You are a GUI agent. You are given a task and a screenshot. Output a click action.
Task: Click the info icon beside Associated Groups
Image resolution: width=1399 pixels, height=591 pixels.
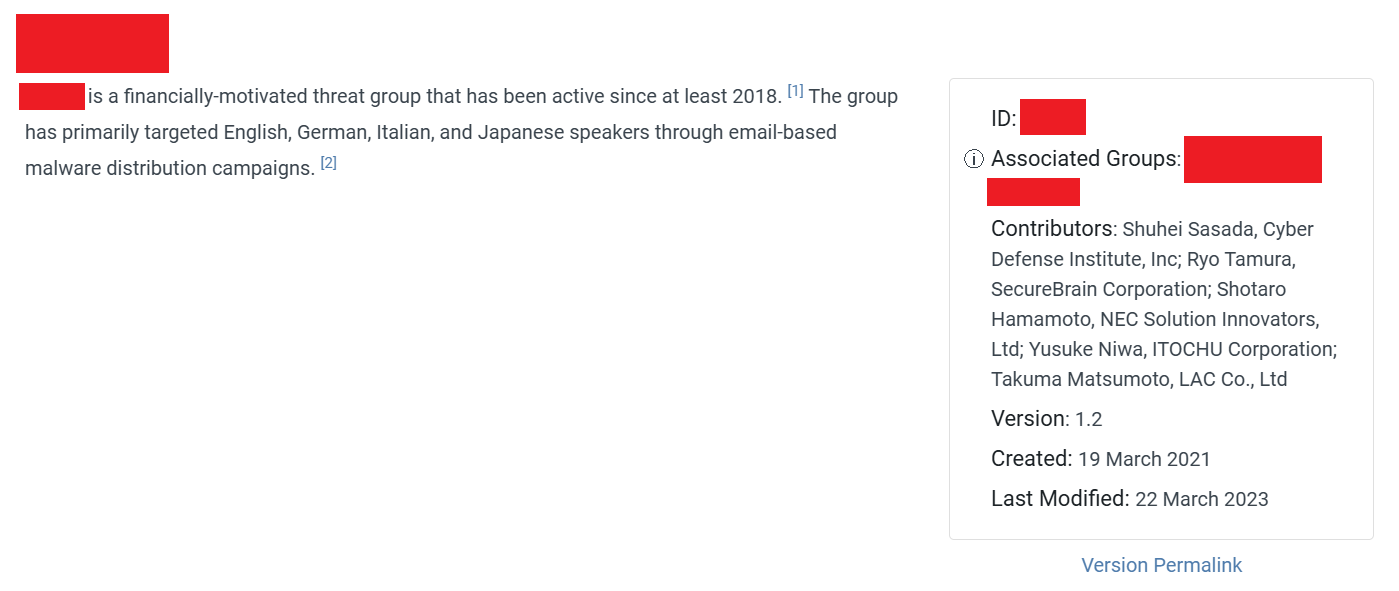pos(974,159)
